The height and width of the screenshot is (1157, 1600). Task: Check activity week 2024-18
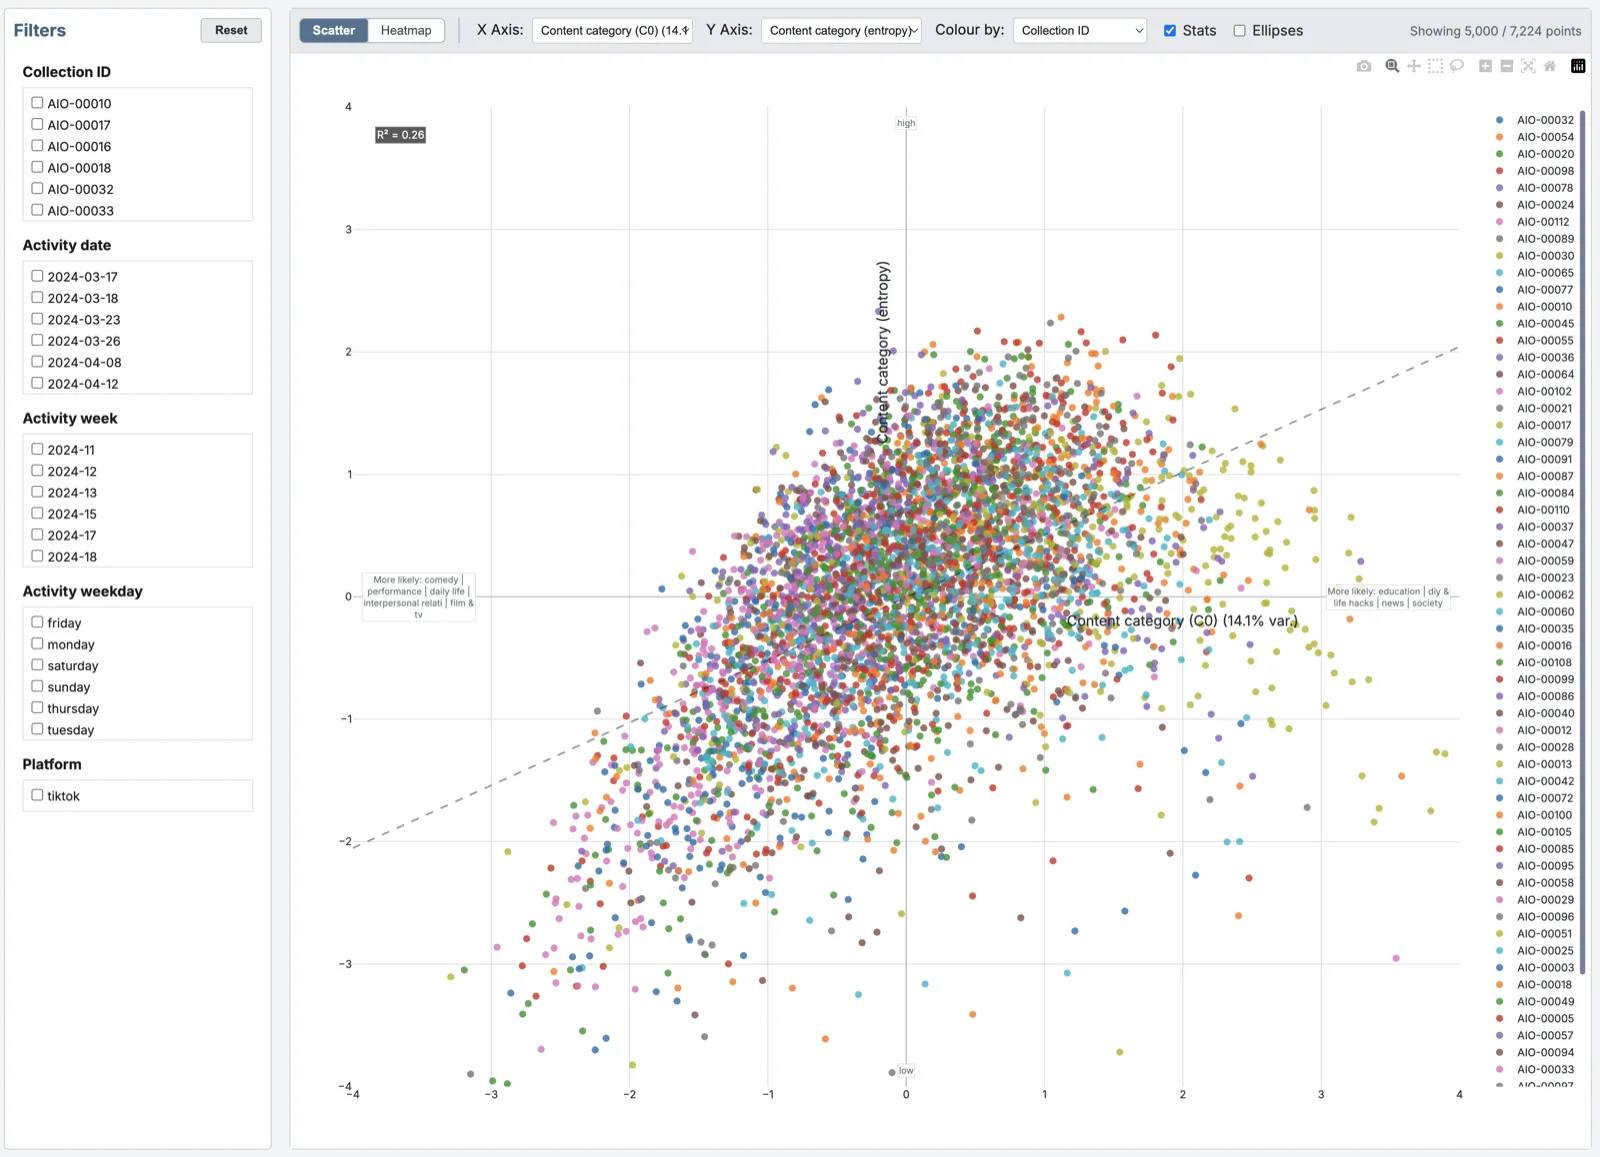click(37, 556)
